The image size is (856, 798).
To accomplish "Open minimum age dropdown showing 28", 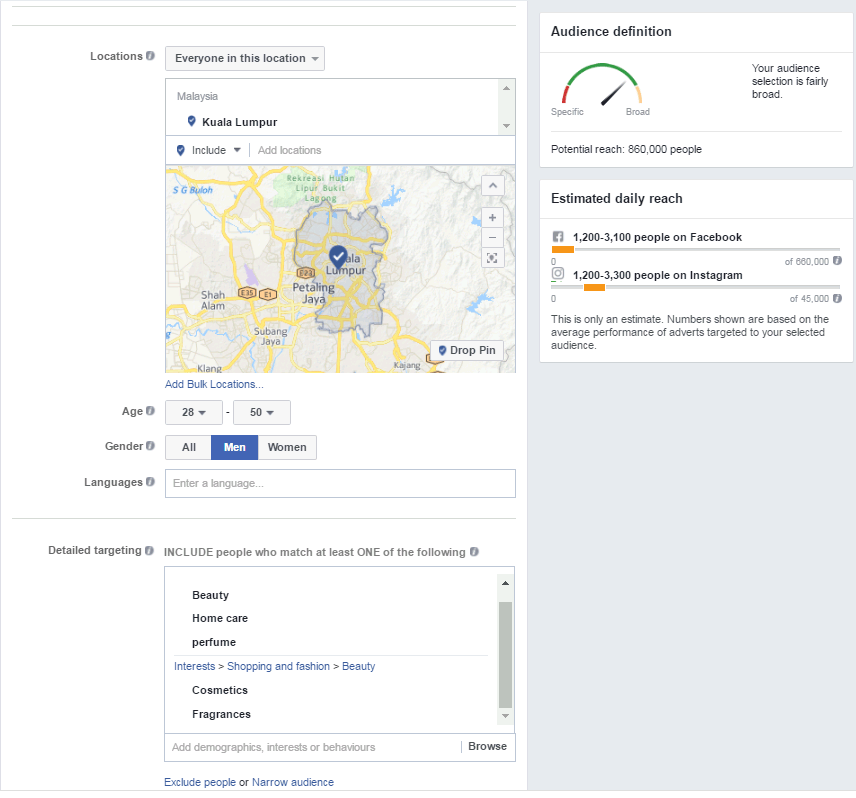I will (193, 412).
